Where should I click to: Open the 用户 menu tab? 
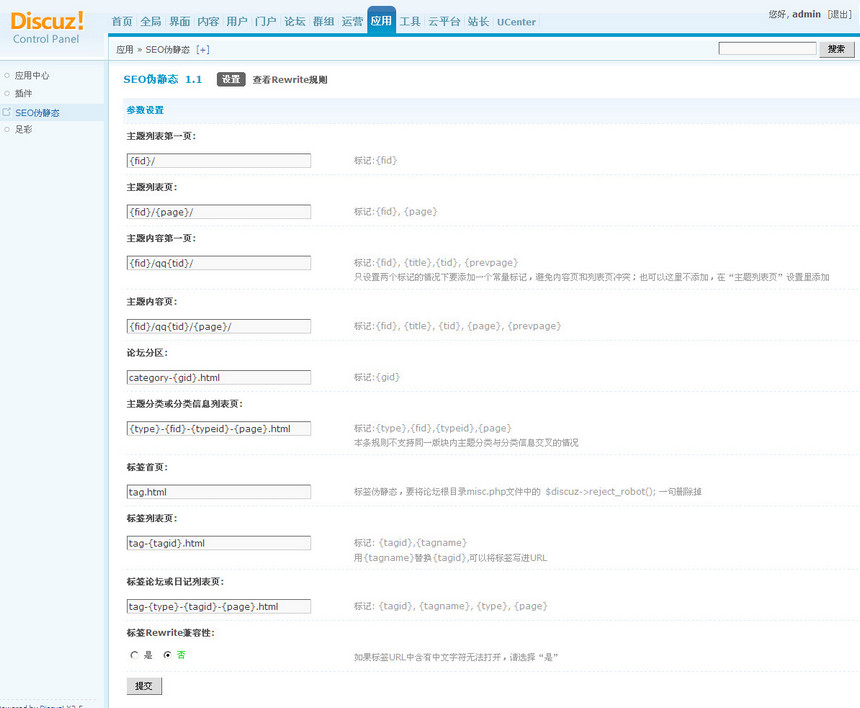click(x=237, y=21)
